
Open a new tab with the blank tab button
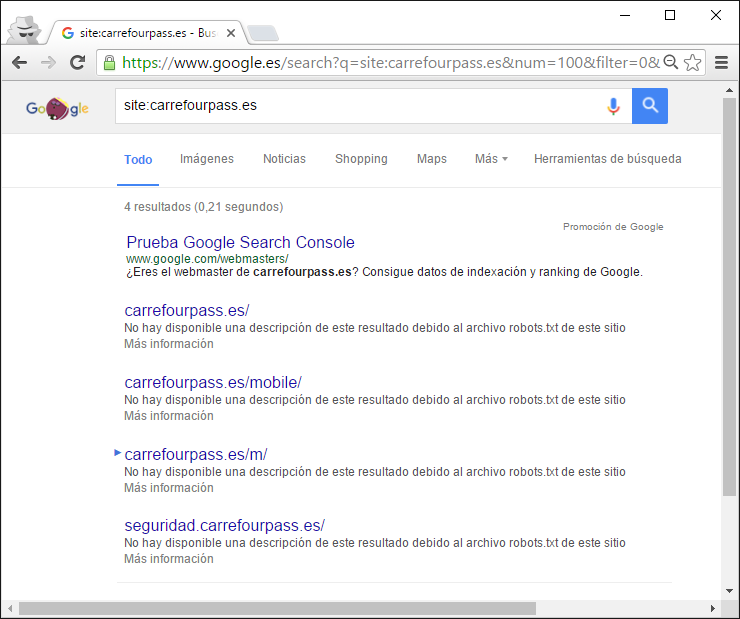(x=263, y=33)
